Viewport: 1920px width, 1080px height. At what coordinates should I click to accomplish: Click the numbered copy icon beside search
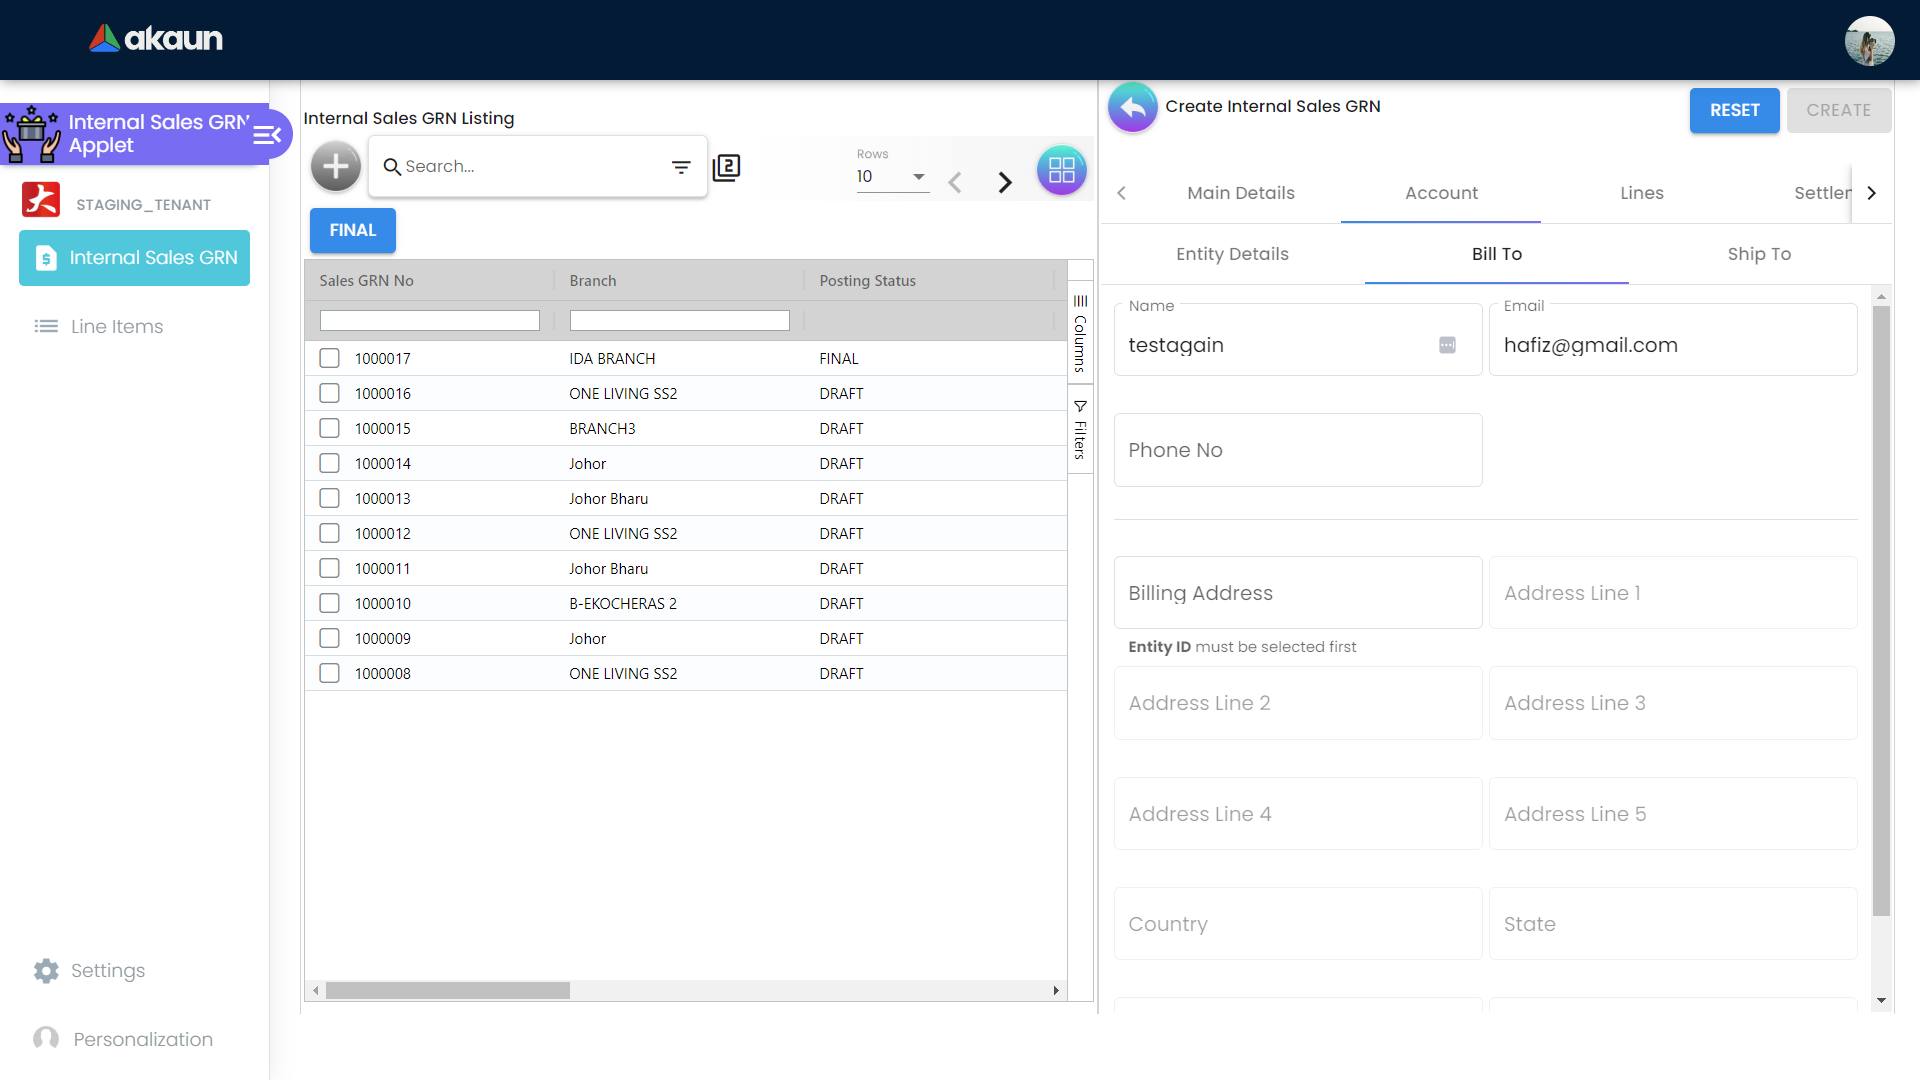[x=727, y=167]
